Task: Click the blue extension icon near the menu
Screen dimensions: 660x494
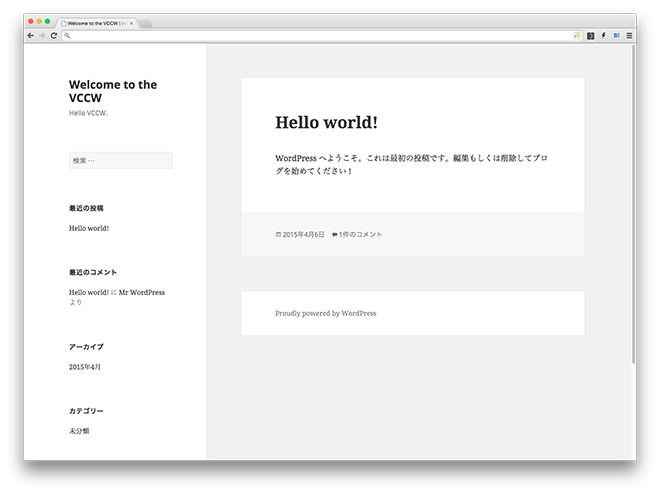Action: click(616, 35)
